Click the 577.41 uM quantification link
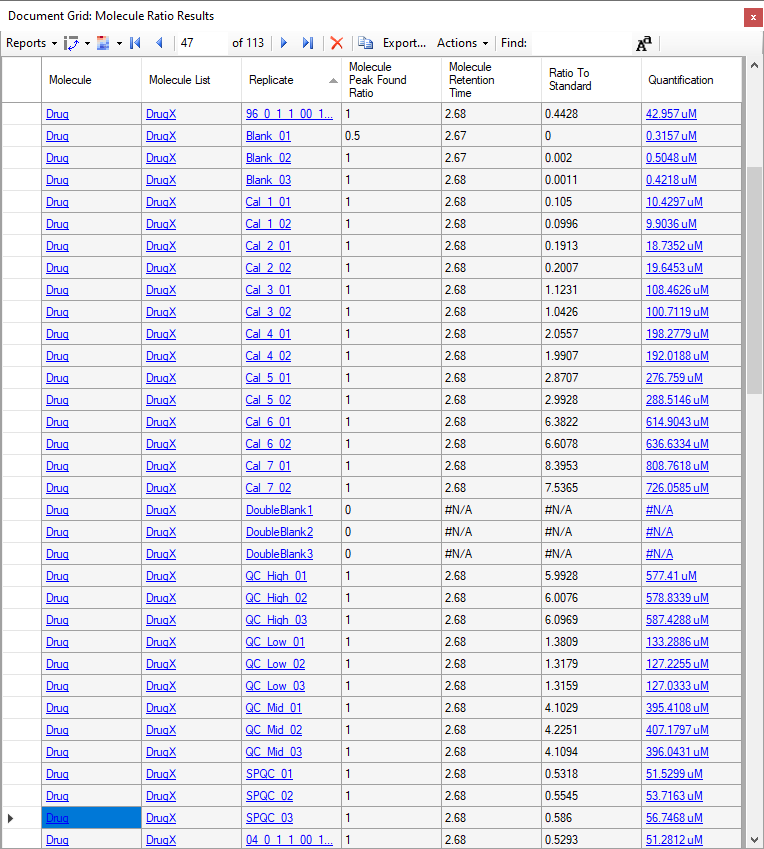Viewport: 764px width, 849px height. (x=671, y=576)
